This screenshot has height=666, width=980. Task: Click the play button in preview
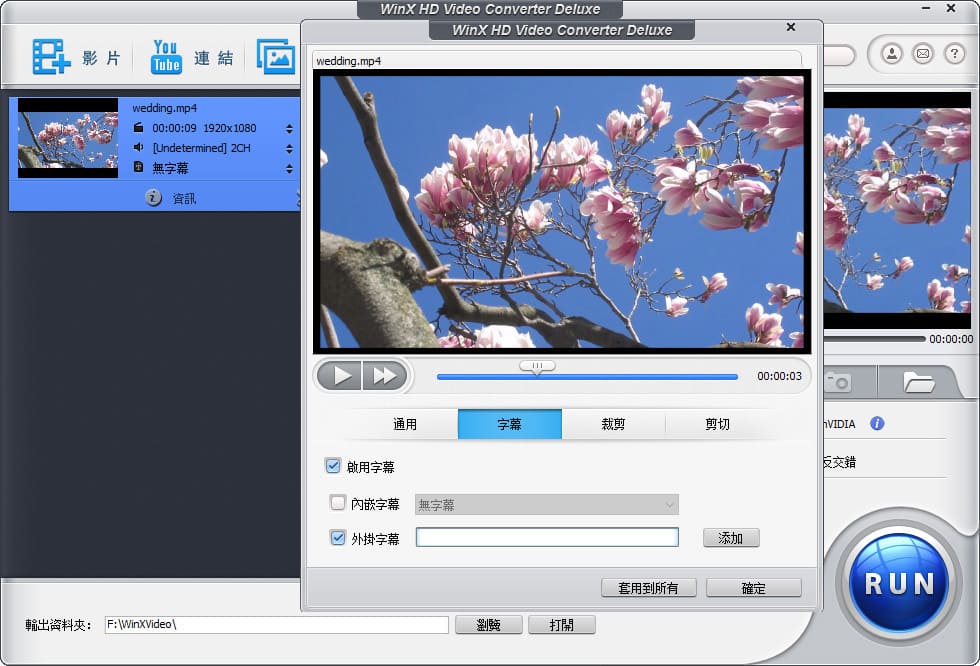coord(342,376)
